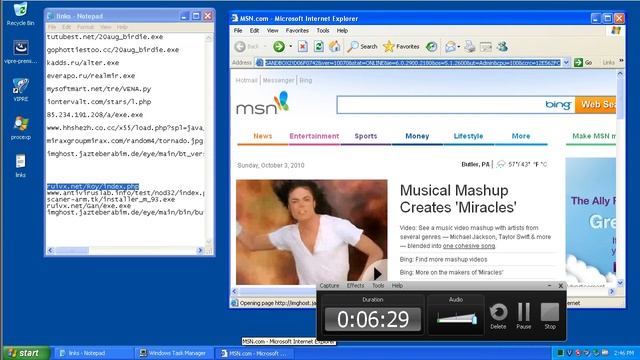Image resolution: width=640 pixels, height=360 pixels.
Task: Click the Edit page icon in IE toolbar
Action: 486,47
